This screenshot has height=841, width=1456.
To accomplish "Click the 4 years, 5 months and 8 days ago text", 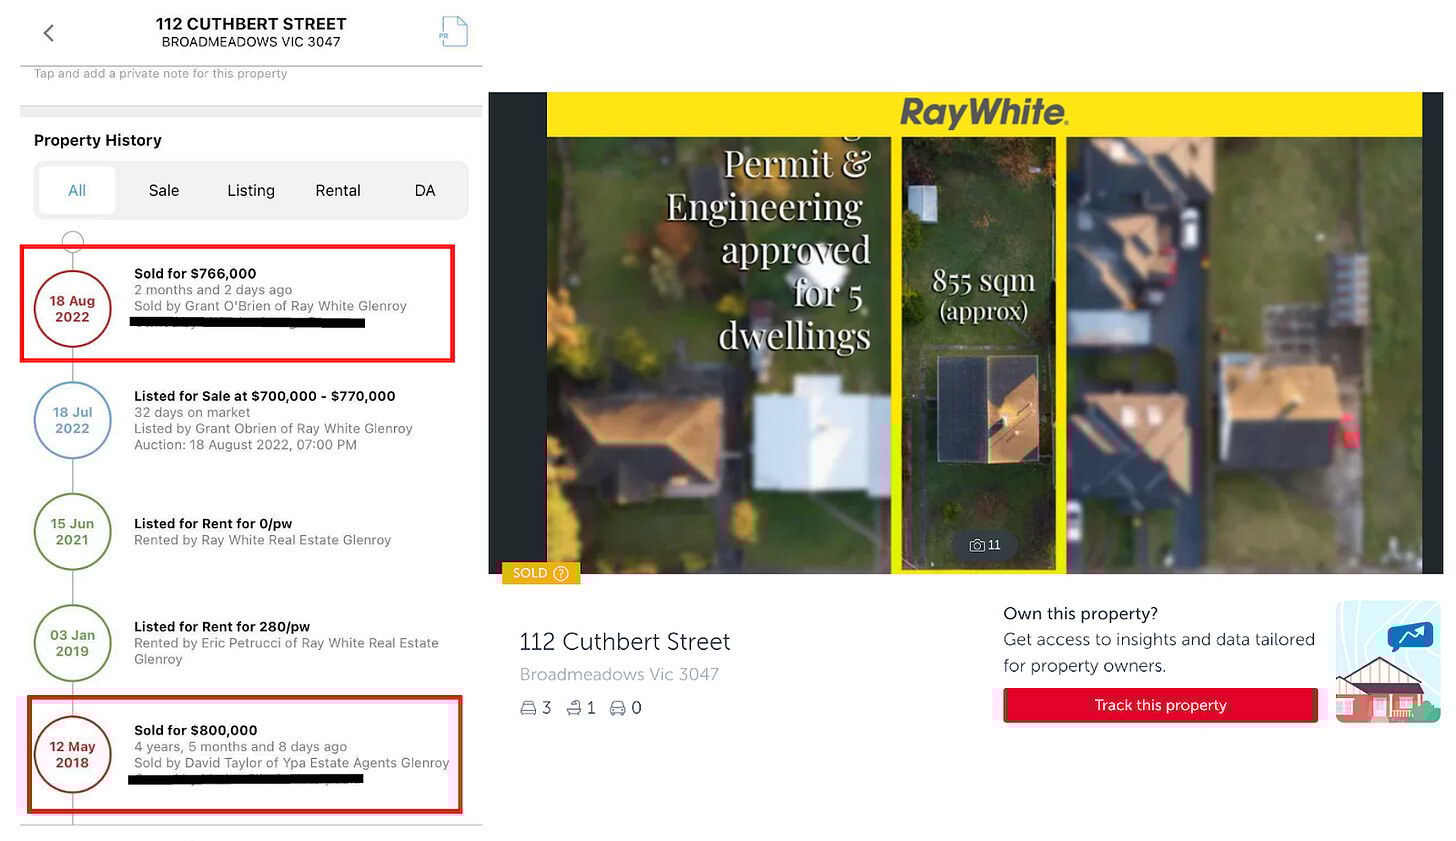I will coord(240,747).
